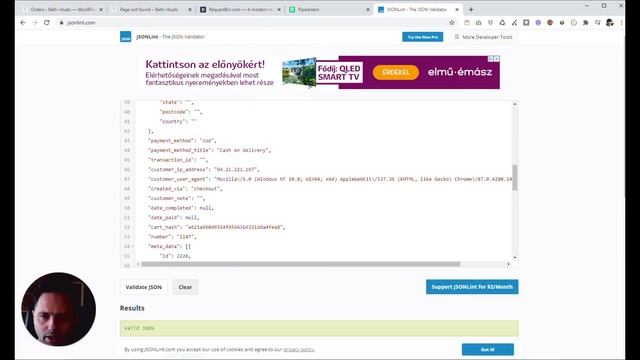Click the horizontal scroll-right arrow
The width and height of the screenshot is (640, 360).
[508, 264]
